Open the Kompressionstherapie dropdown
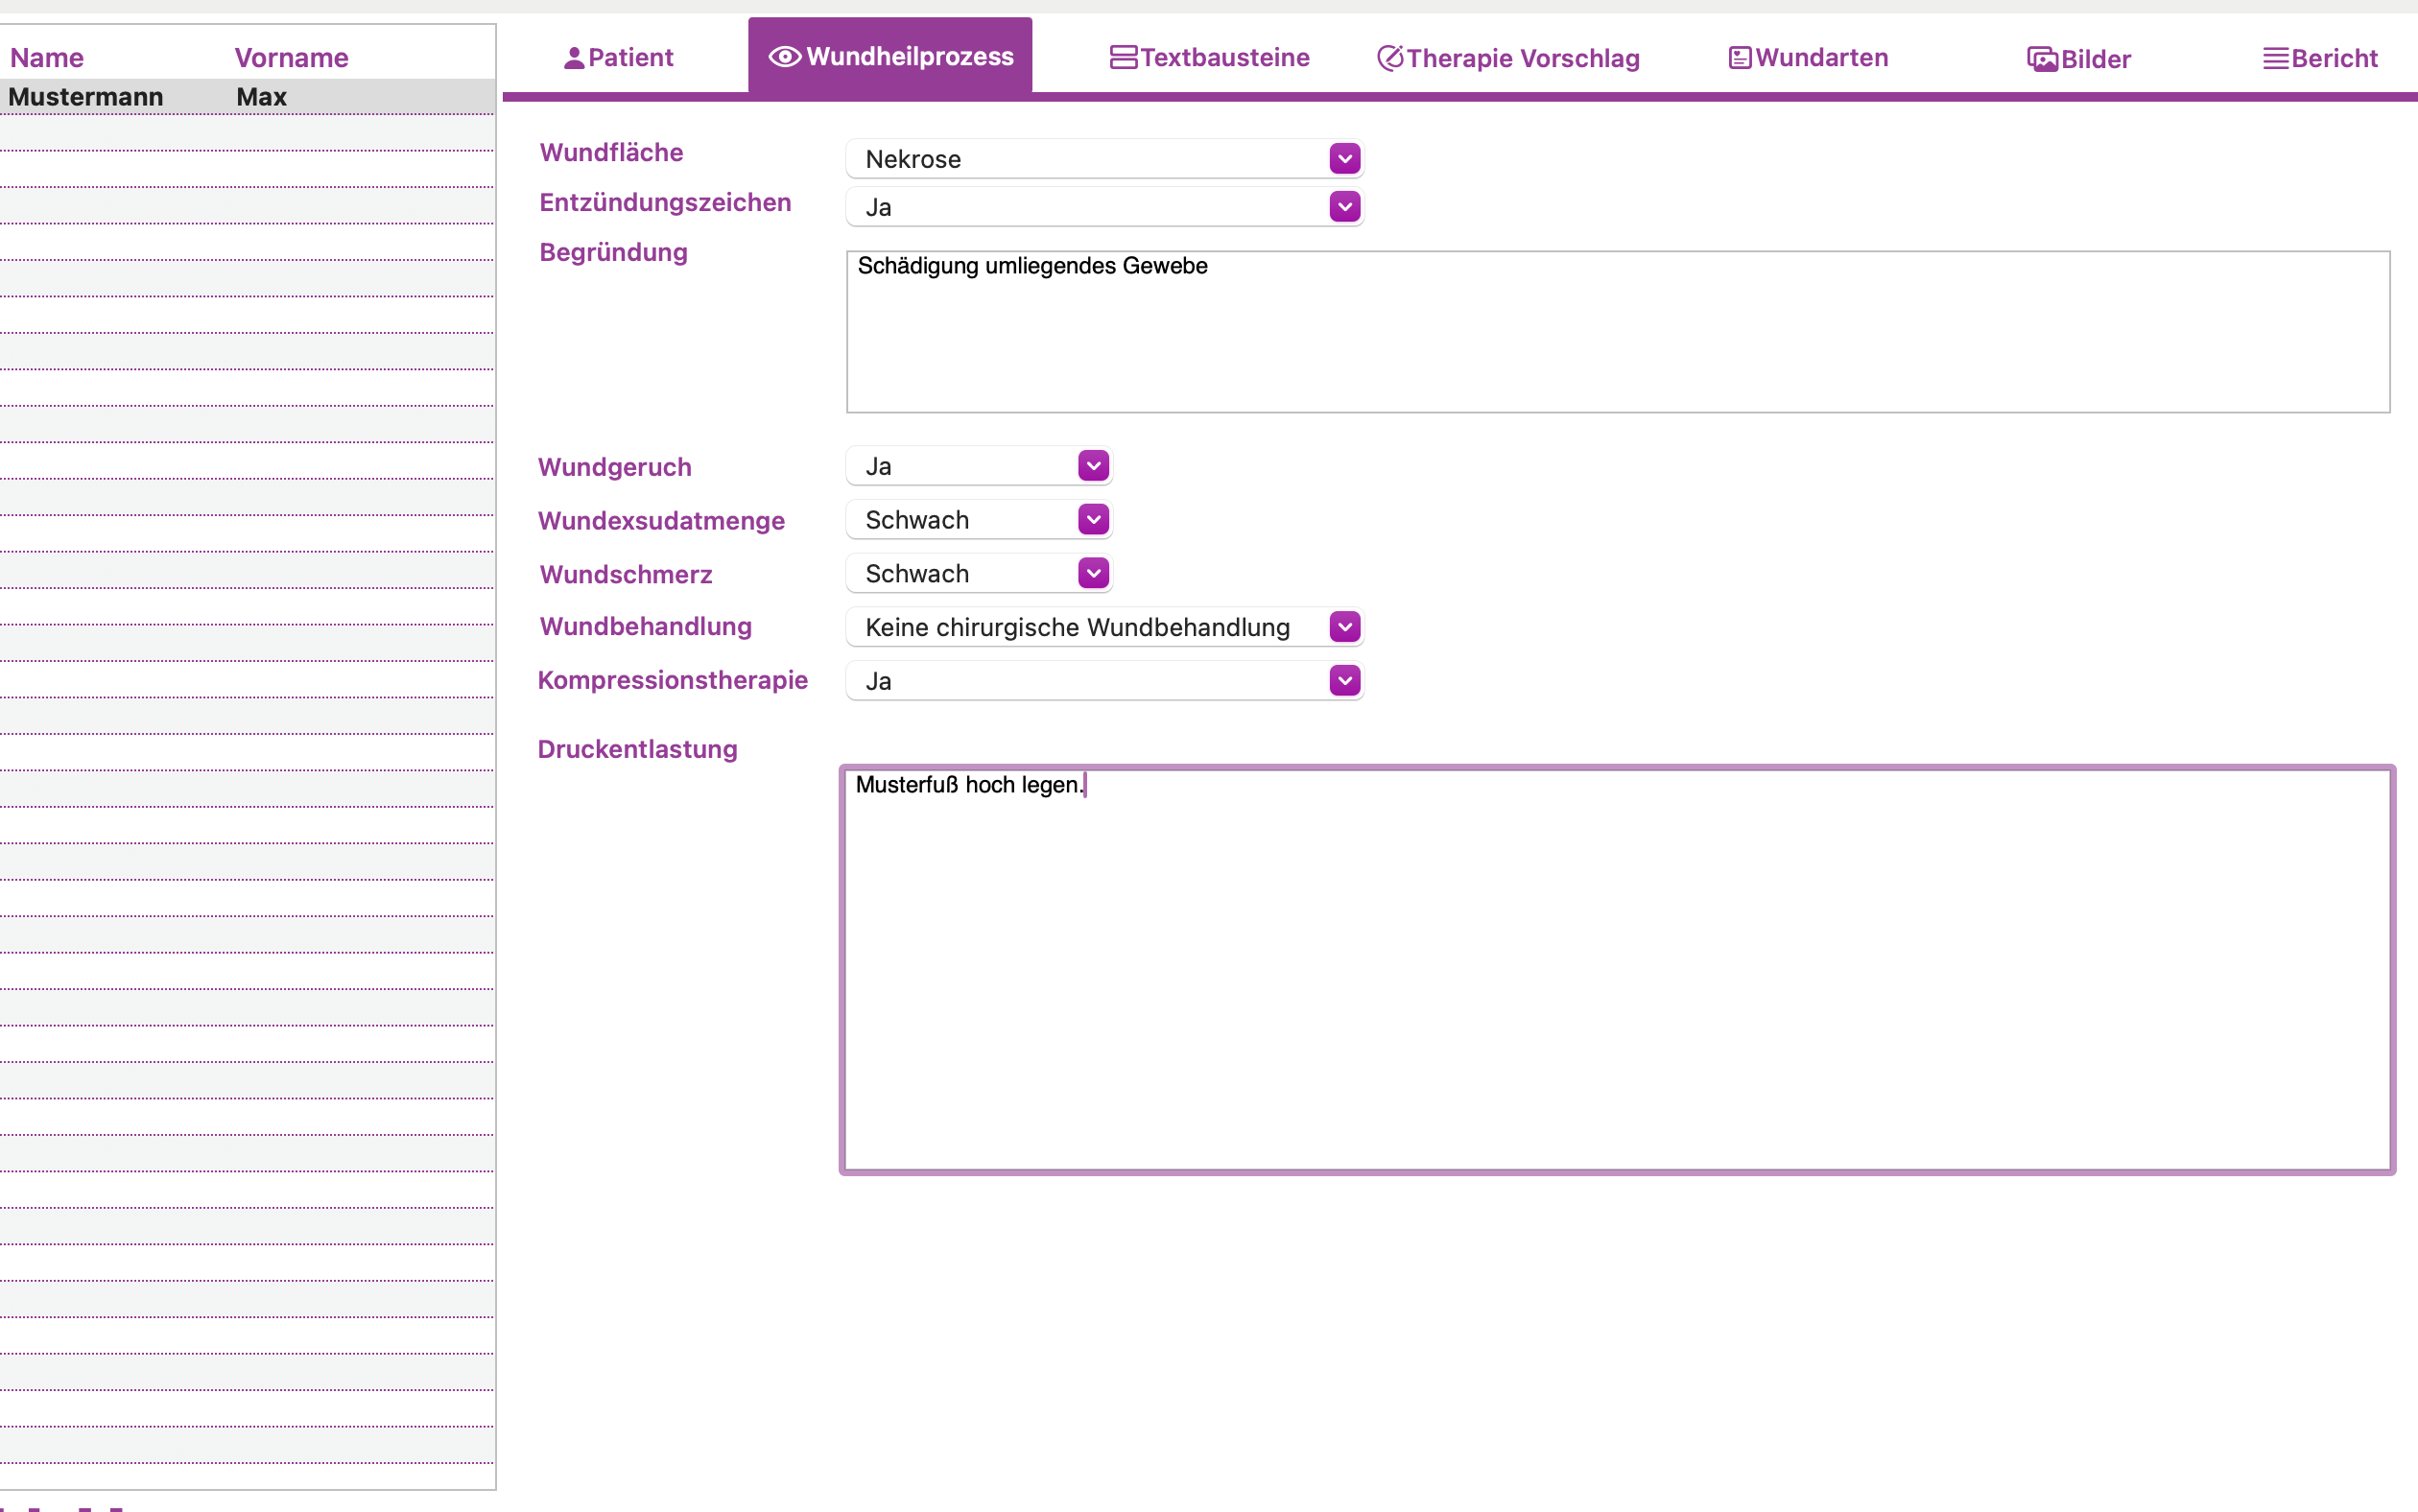 pyautogui.click(x=1343, y=680)
